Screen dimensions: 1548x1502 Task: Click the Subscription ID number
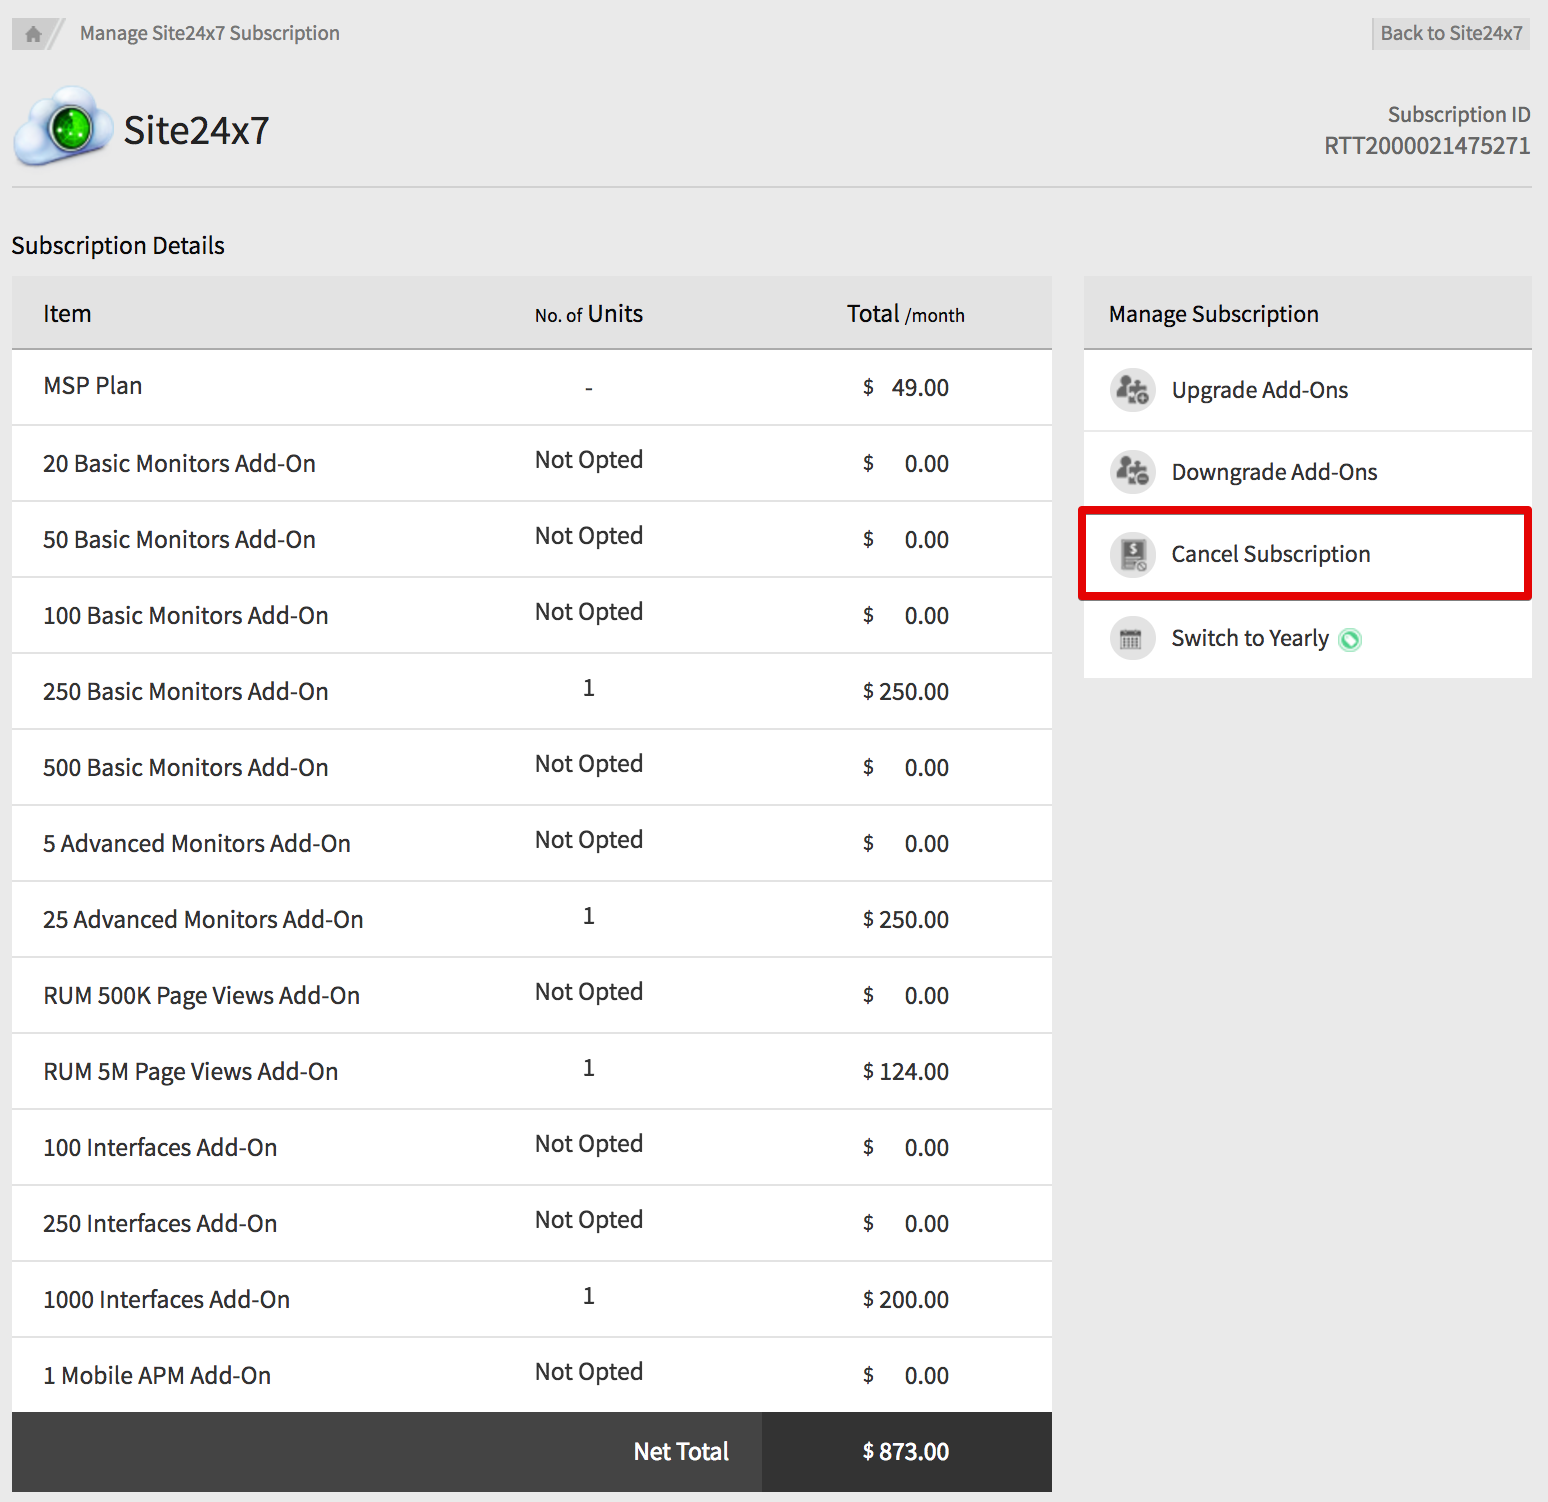point(1426,146)
